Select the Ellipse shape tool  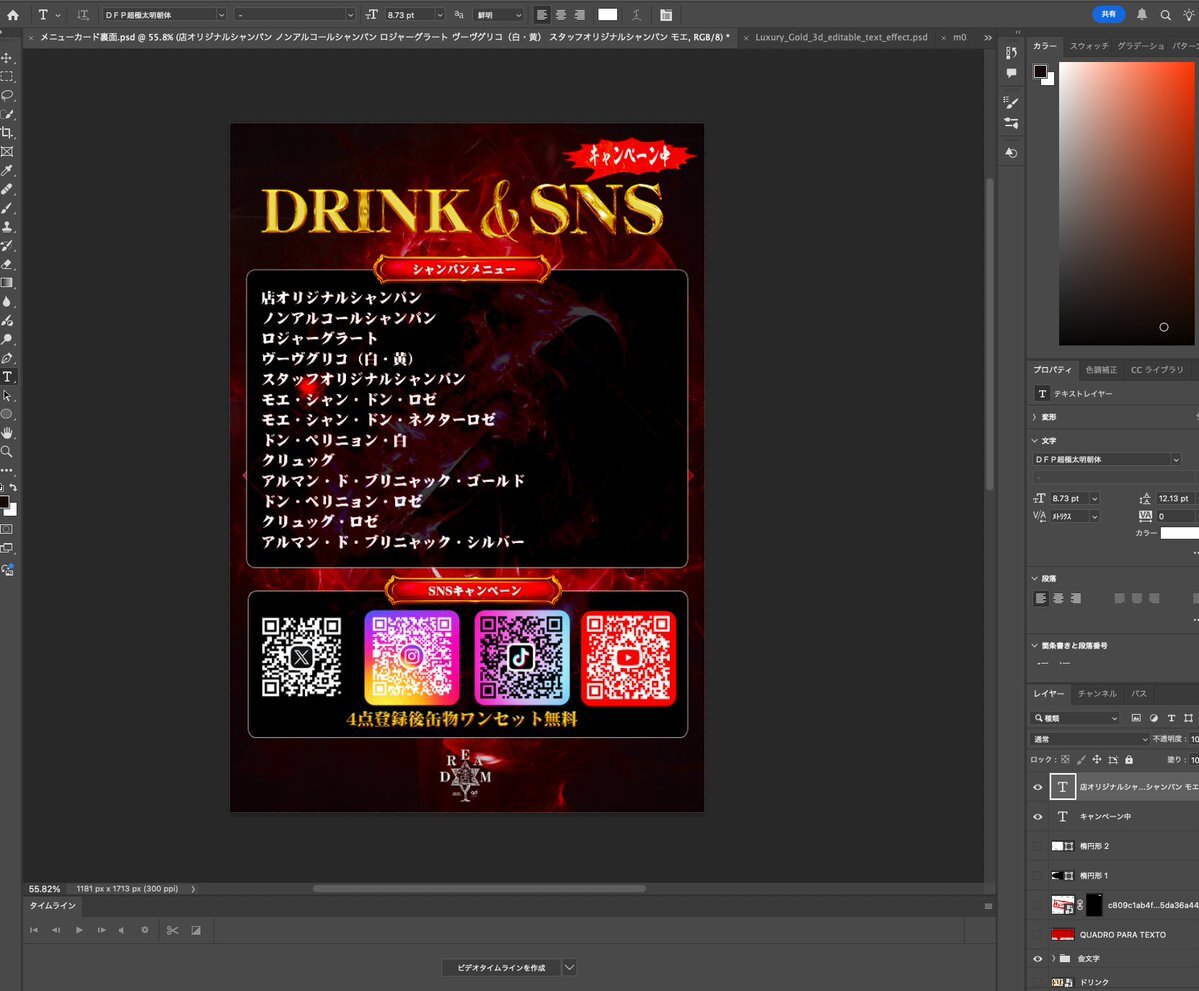click(7, 414)
